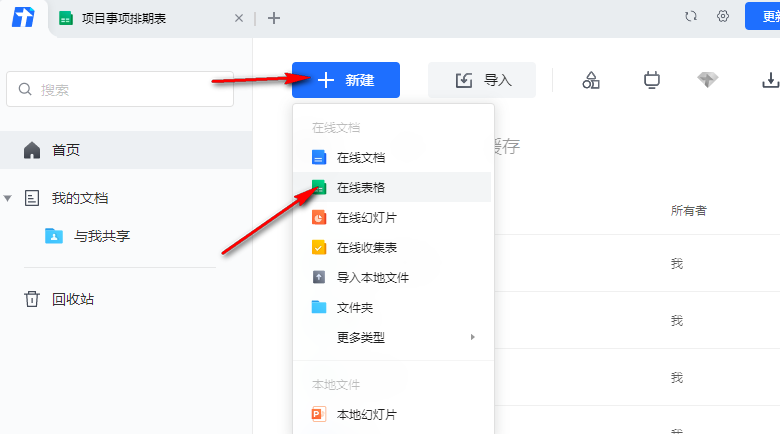780x434 pixels.
Task: Close the 项目事项排期表 tab
Action: (x=237, y=18)
